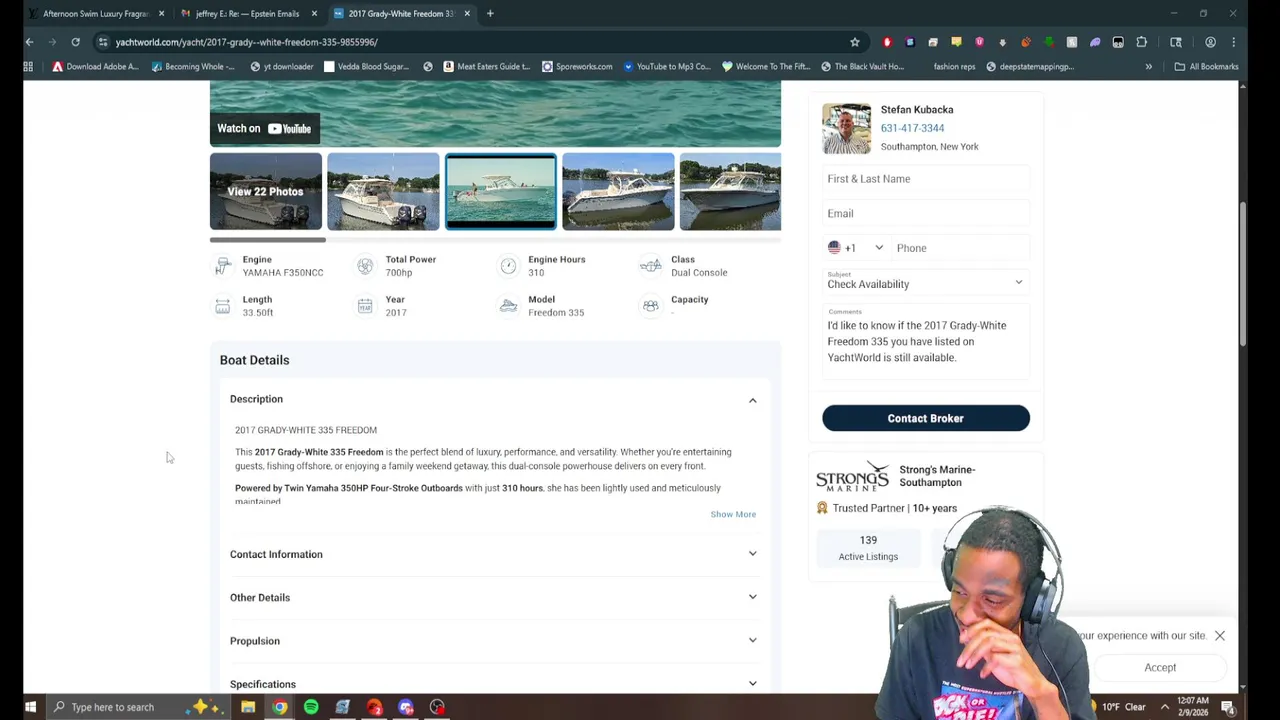Screen dimensions: 1280x720
Task: Select the highlighted aerial boat thumbnail
Action: pyautogui.click(x=501, y=191)
